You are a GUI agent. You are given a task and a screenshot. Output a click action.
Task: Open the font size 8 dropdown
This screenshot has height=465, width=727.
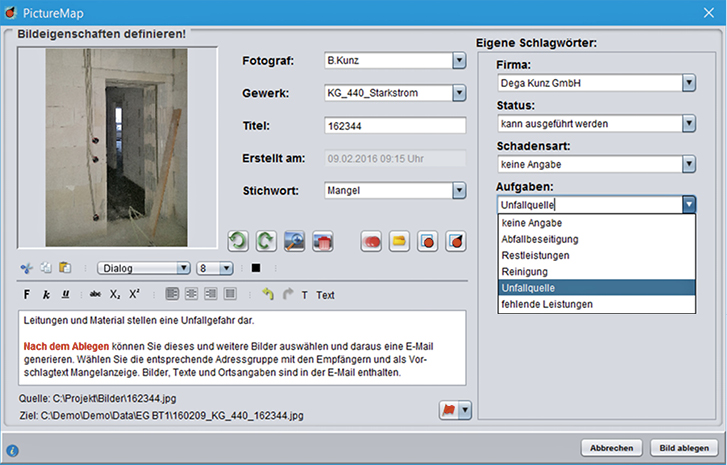click(x=226, y=268)
